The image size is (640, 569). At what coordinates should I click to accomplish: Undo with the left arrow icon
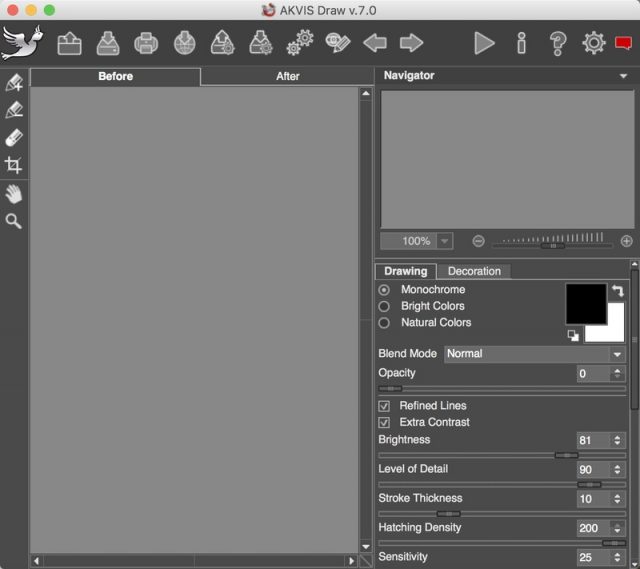pos(375,43)
